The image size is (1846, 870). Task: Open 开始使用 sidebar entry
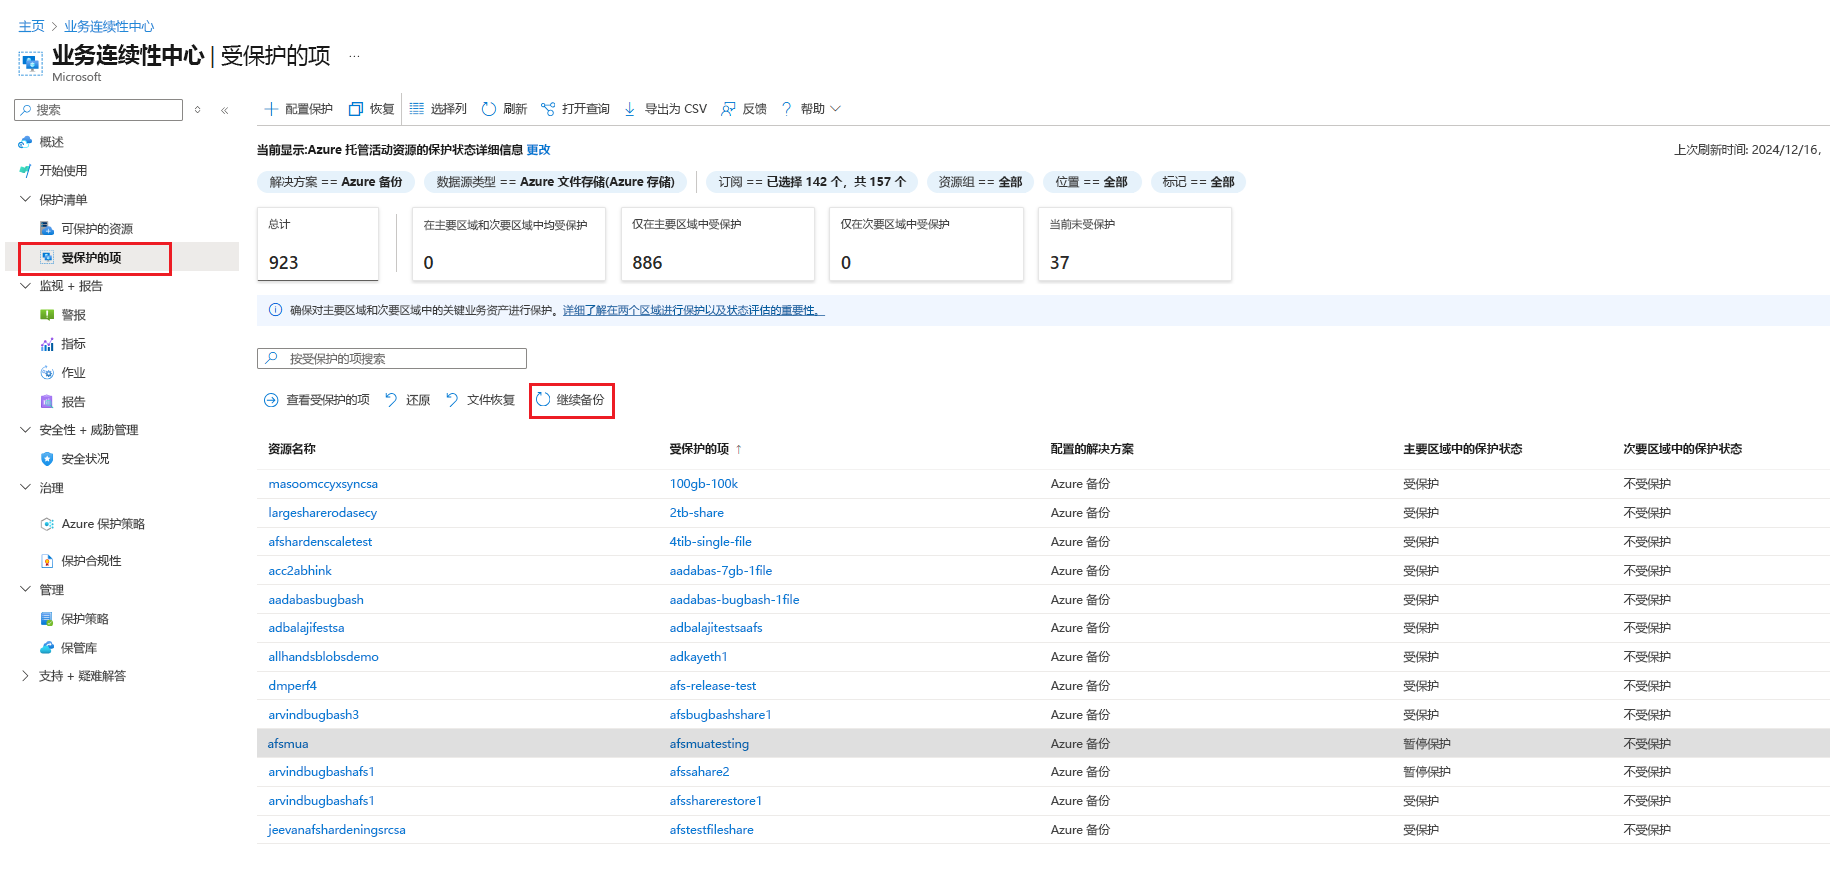tap(63, 171)
